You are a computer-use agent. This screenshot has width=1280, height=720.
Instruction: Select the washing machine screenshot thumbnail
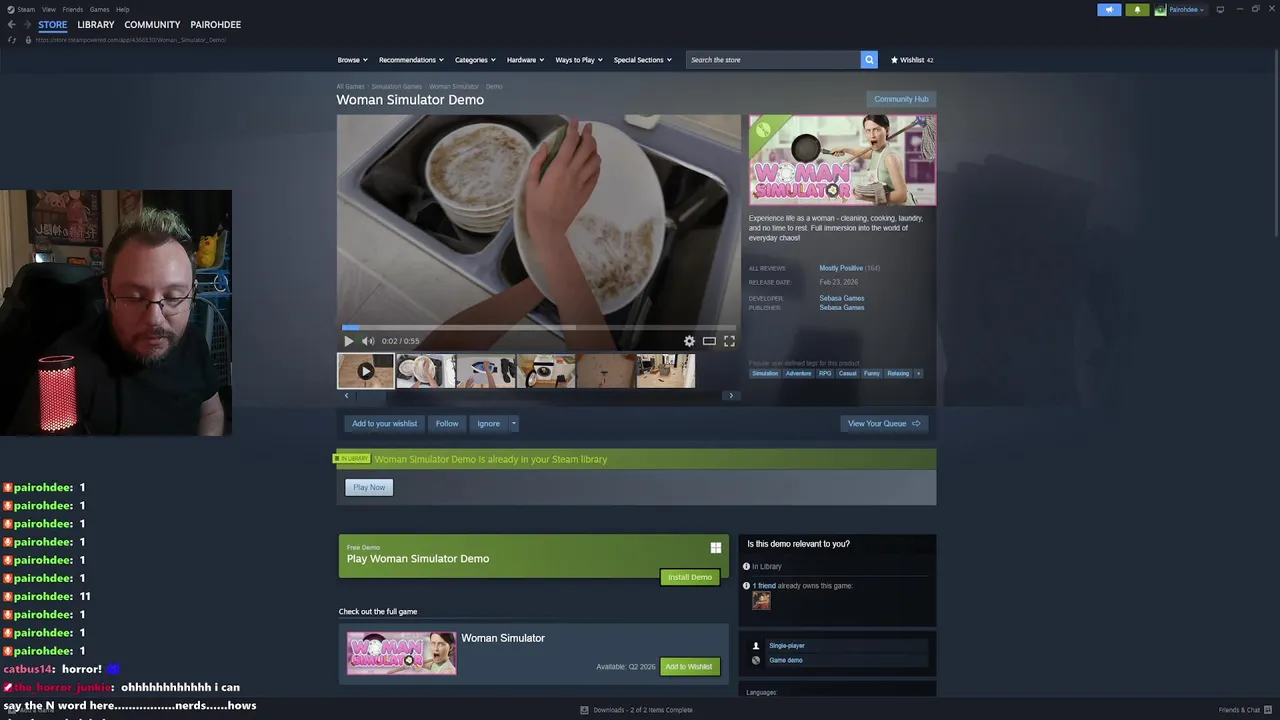[546, 371]
